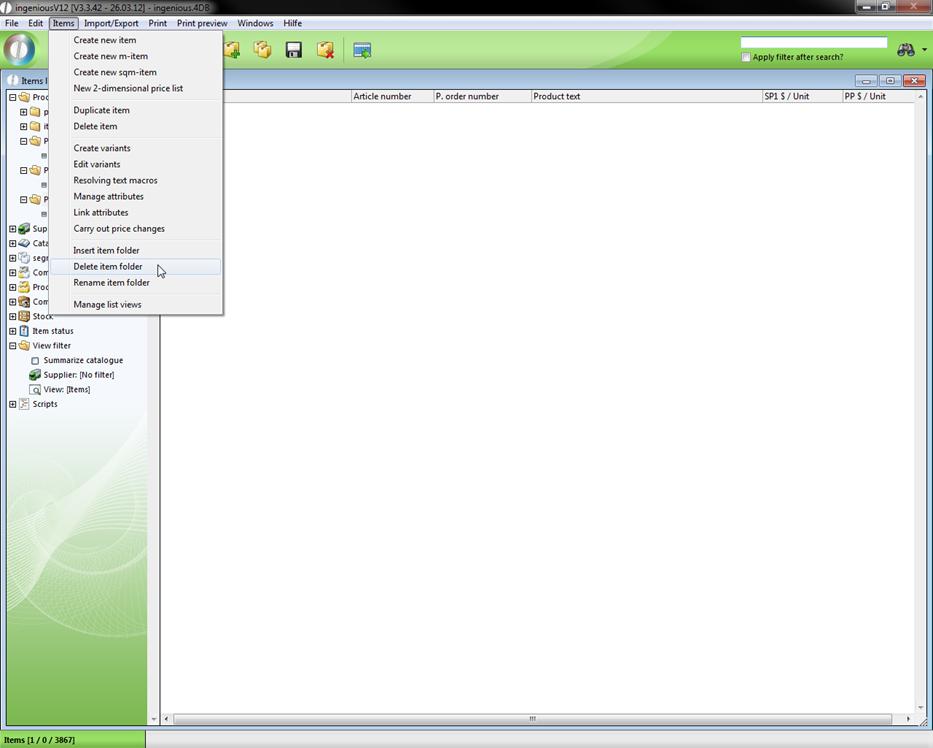This screenshot has height=748, width=933.
Task: Open dropdown arrow beside binoculars
Action: click(x=924, y=50)
